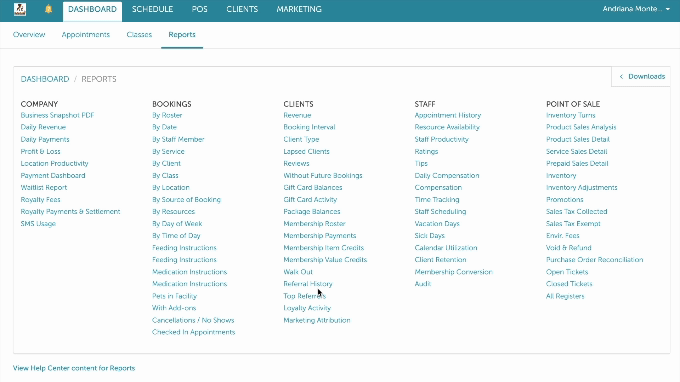Open the clients Revenue report
This screenshot has width=680, height=382.
click(297, 115)
